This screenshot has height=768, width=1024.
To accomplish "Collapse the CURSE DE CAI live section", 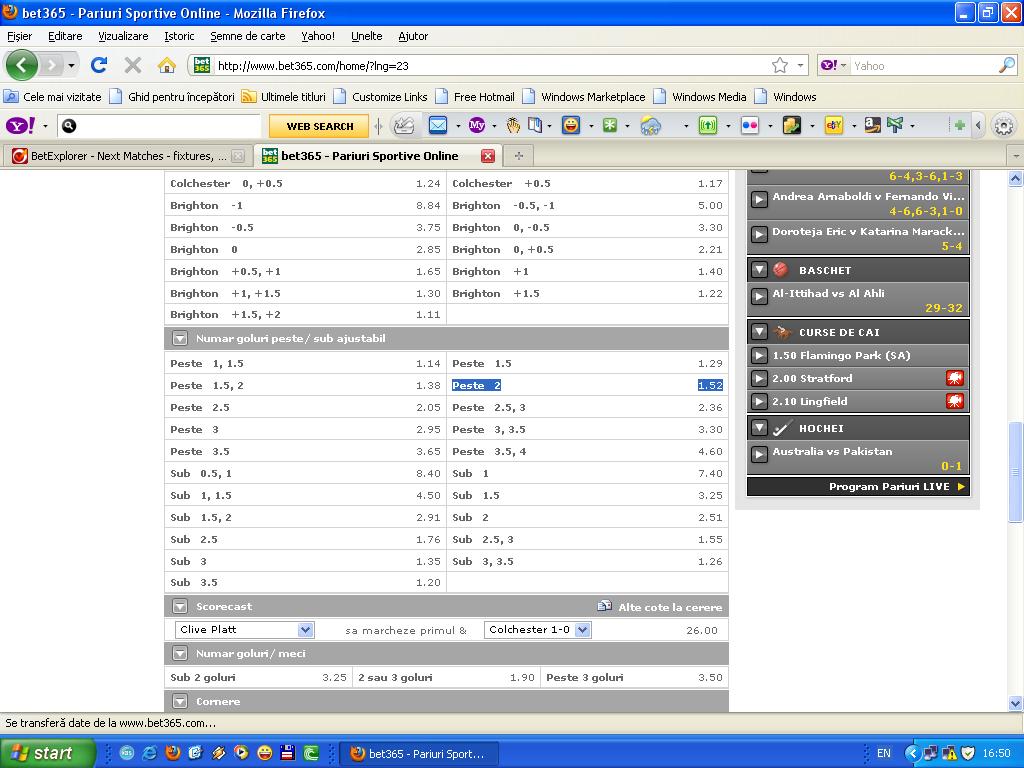I will pos(759,332).
